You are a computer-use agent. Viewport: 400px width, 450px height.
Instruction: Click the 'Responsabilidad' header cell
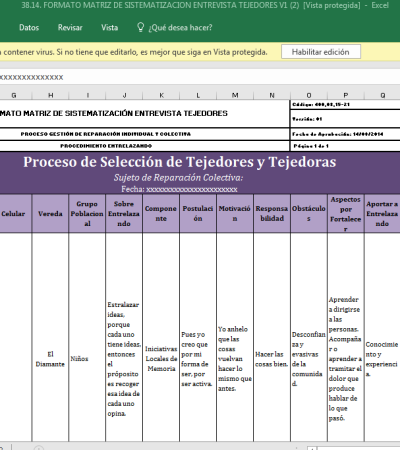(272, 214)
